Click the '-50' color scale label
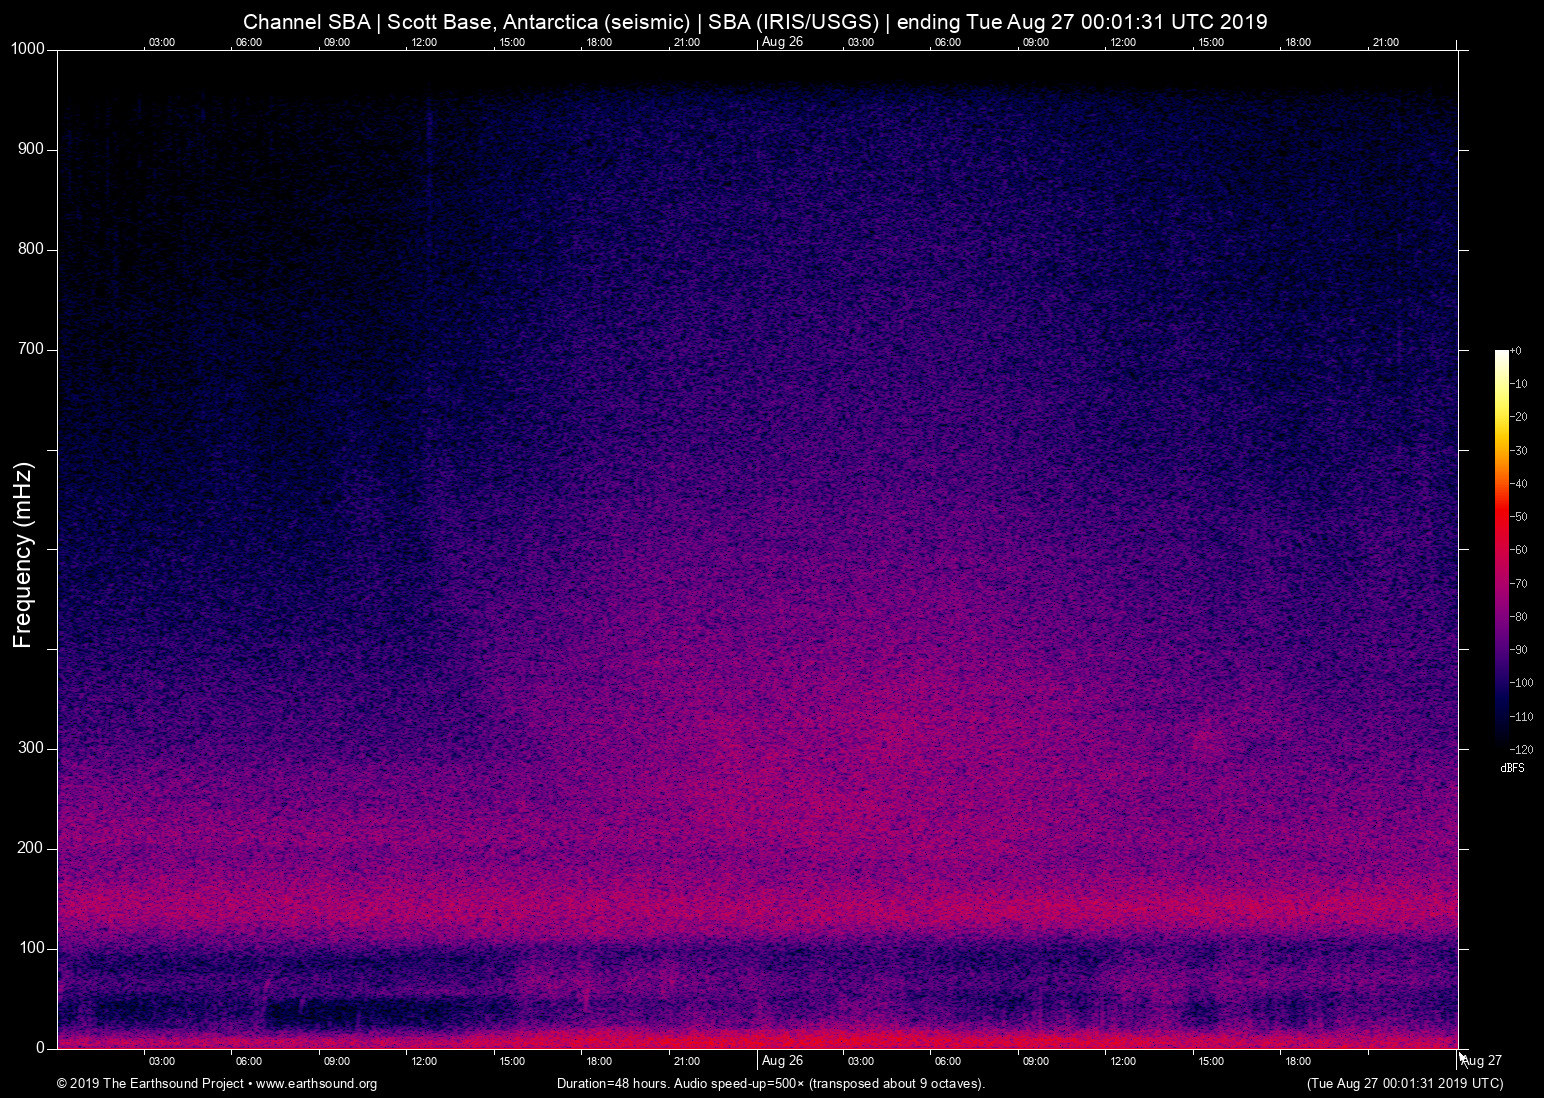 [1519, 517]
